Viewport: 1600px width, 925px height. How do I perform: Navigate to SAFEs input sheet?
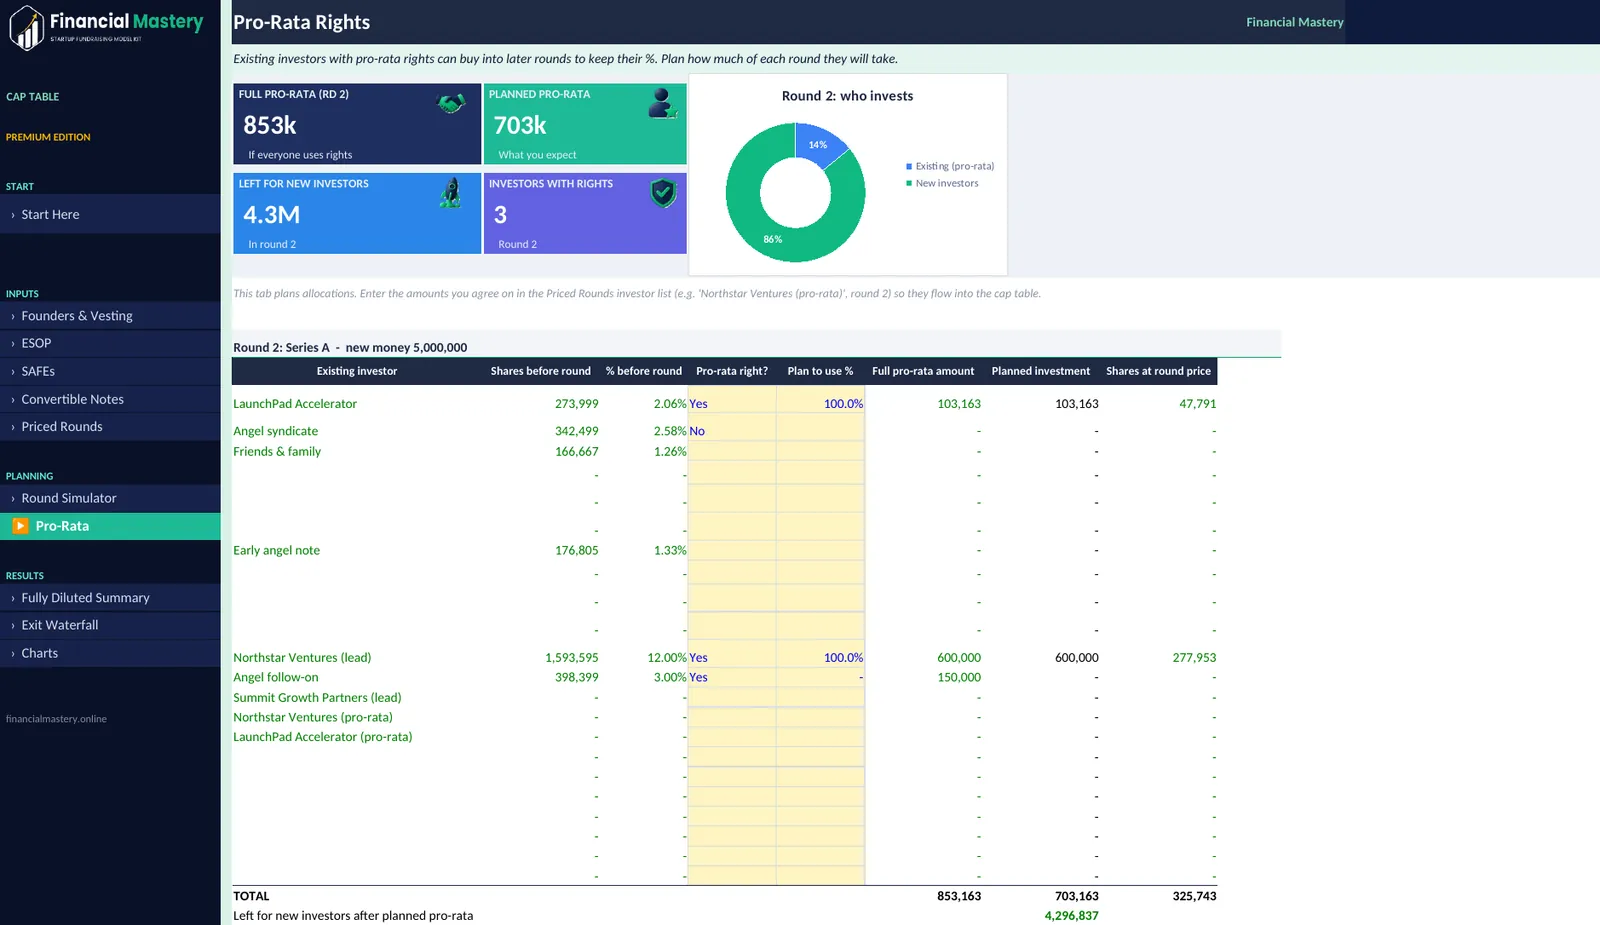click(x=110, y=371)
